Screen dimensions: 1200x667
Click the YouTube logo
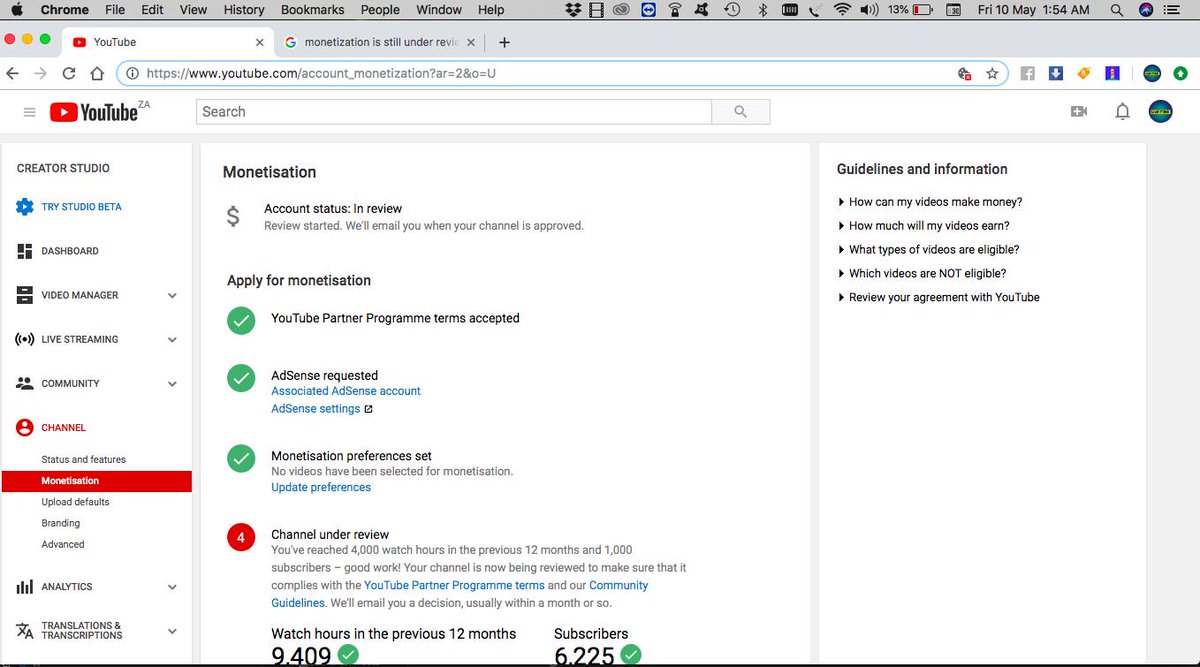pyautogui.click(x=94, y=112)
